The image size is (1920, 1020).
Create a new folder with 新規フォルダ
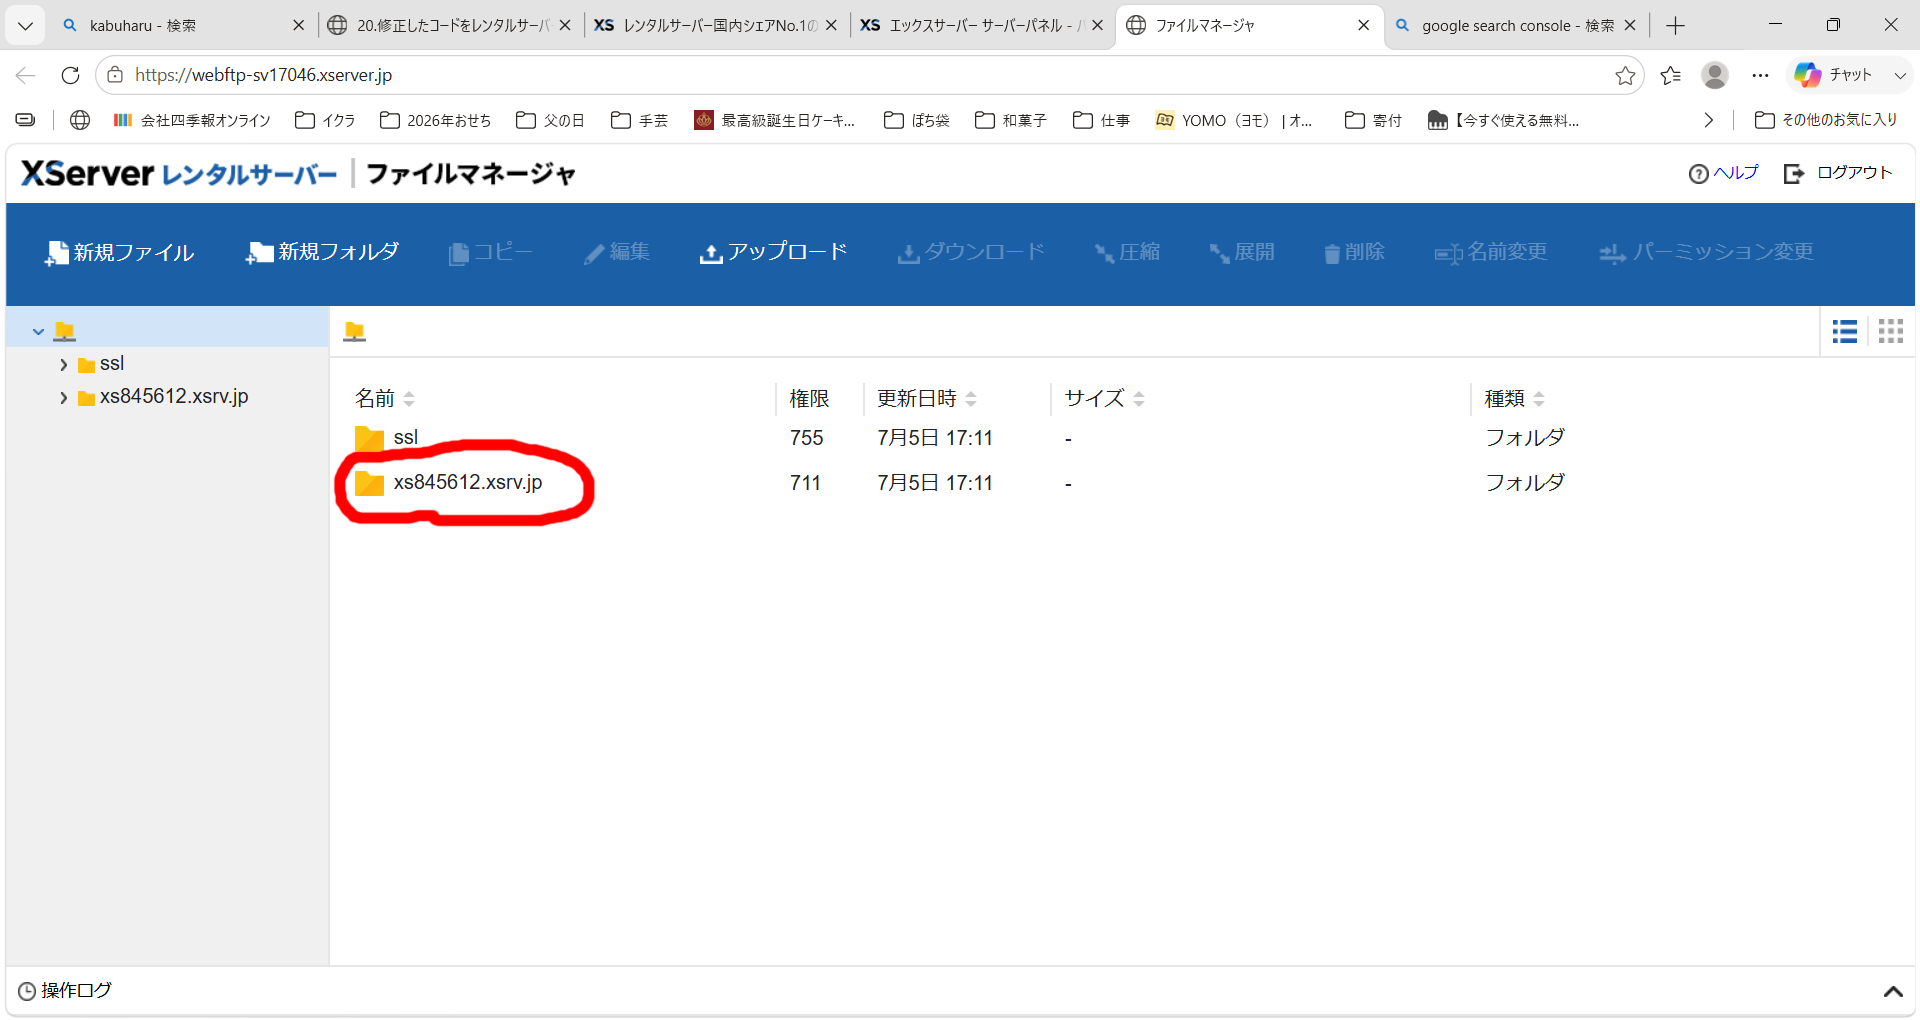(322, 252)
